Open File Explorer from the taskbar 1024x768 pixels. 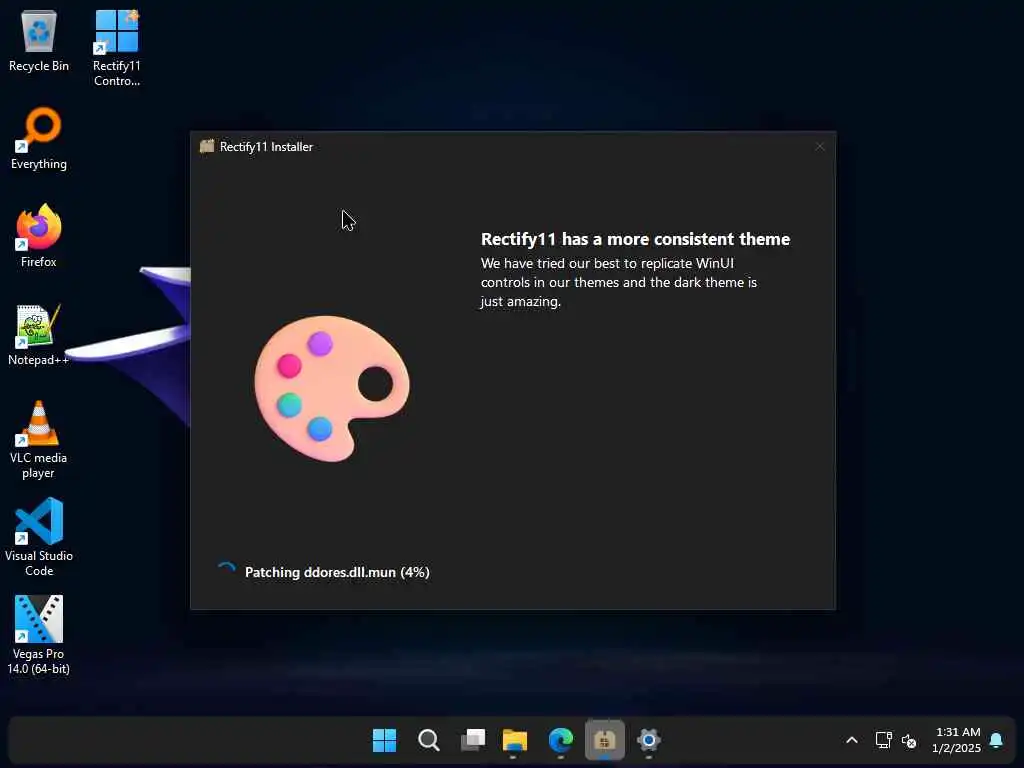tap(515, 740)
